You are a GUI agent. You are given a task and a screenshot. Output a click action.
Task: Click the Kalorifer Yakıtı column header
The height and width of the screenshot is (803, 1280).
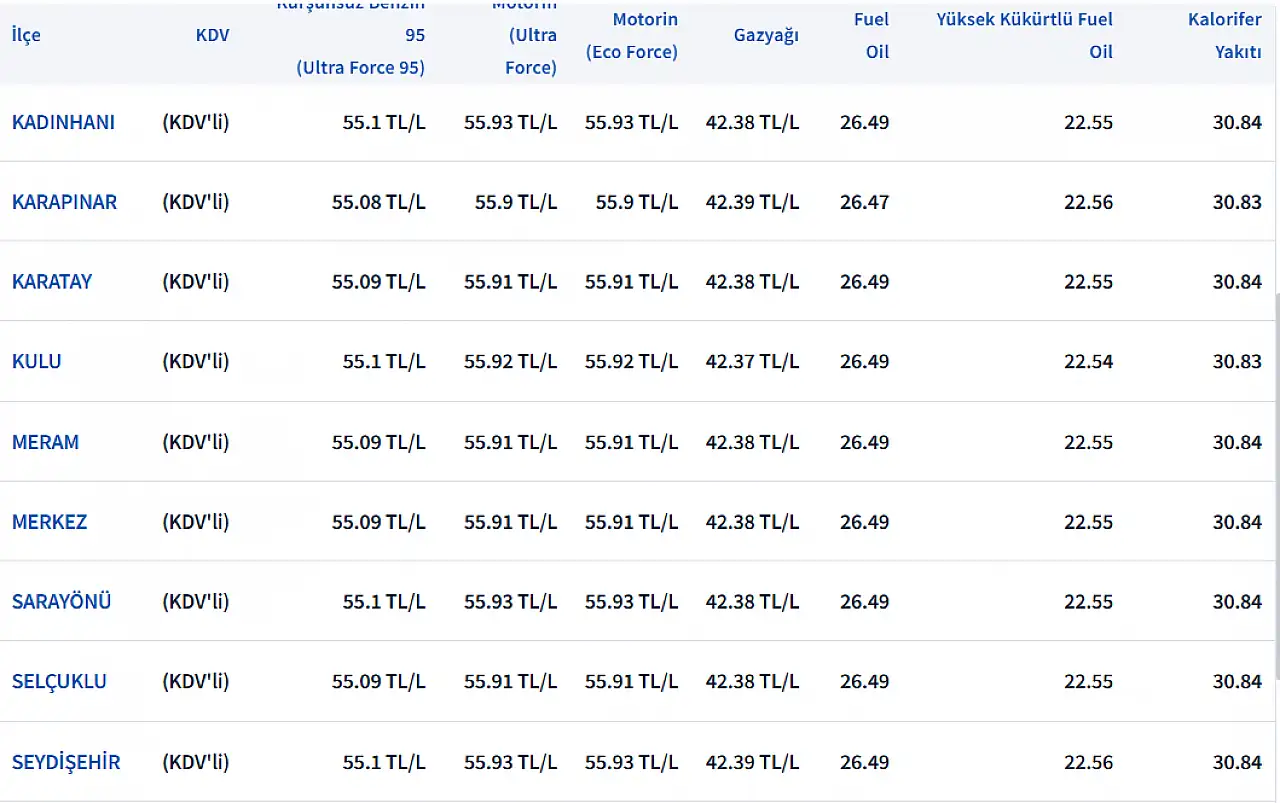pos(1224,35)
